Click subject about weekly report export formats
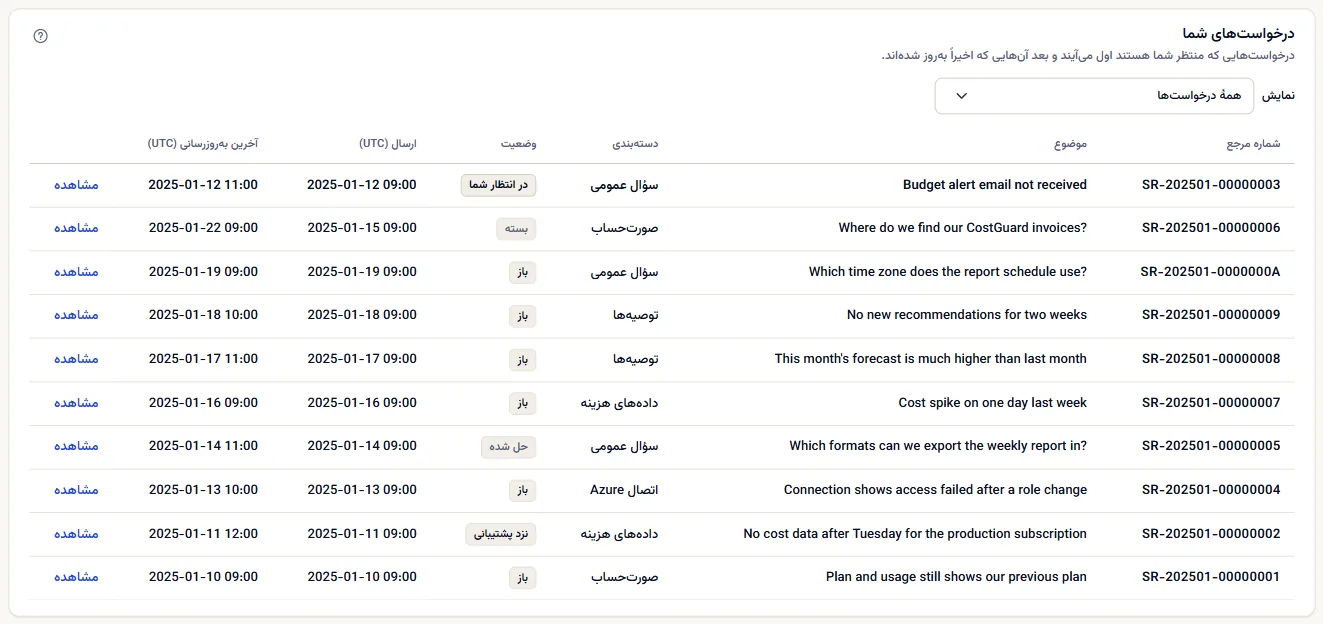Screen dimensions: 1323x624 (938, 446)
